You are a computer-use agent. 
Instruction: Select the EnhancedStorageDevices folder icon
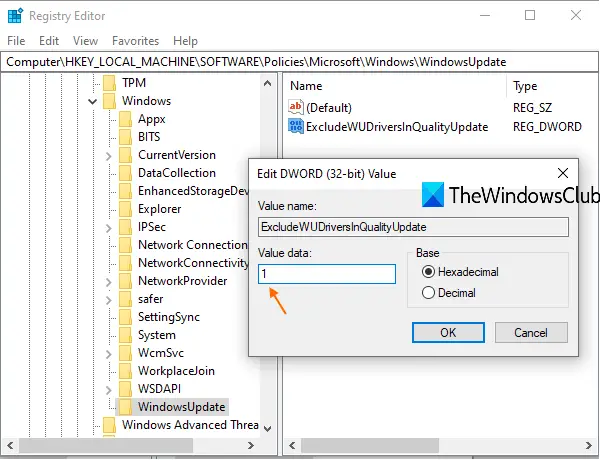coord(126,191)
